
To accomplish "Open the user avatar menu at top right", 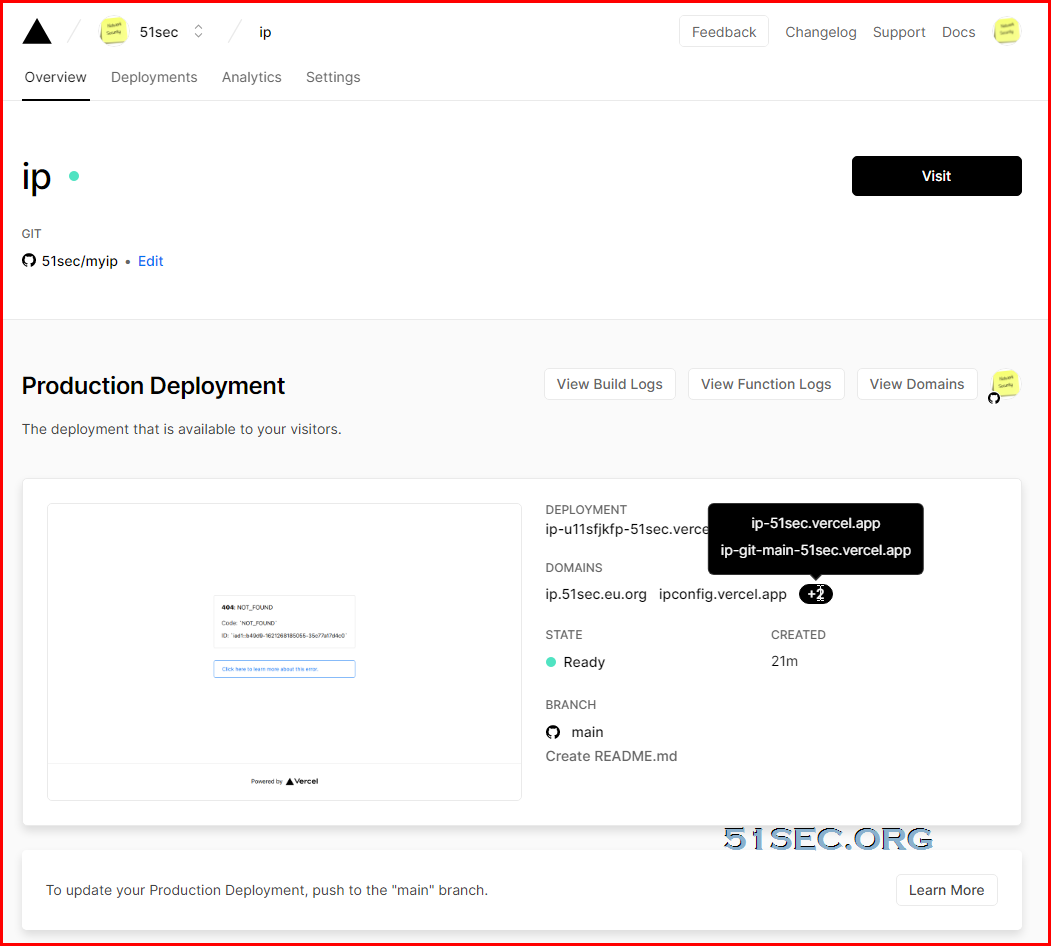I will pos(1007,32).
